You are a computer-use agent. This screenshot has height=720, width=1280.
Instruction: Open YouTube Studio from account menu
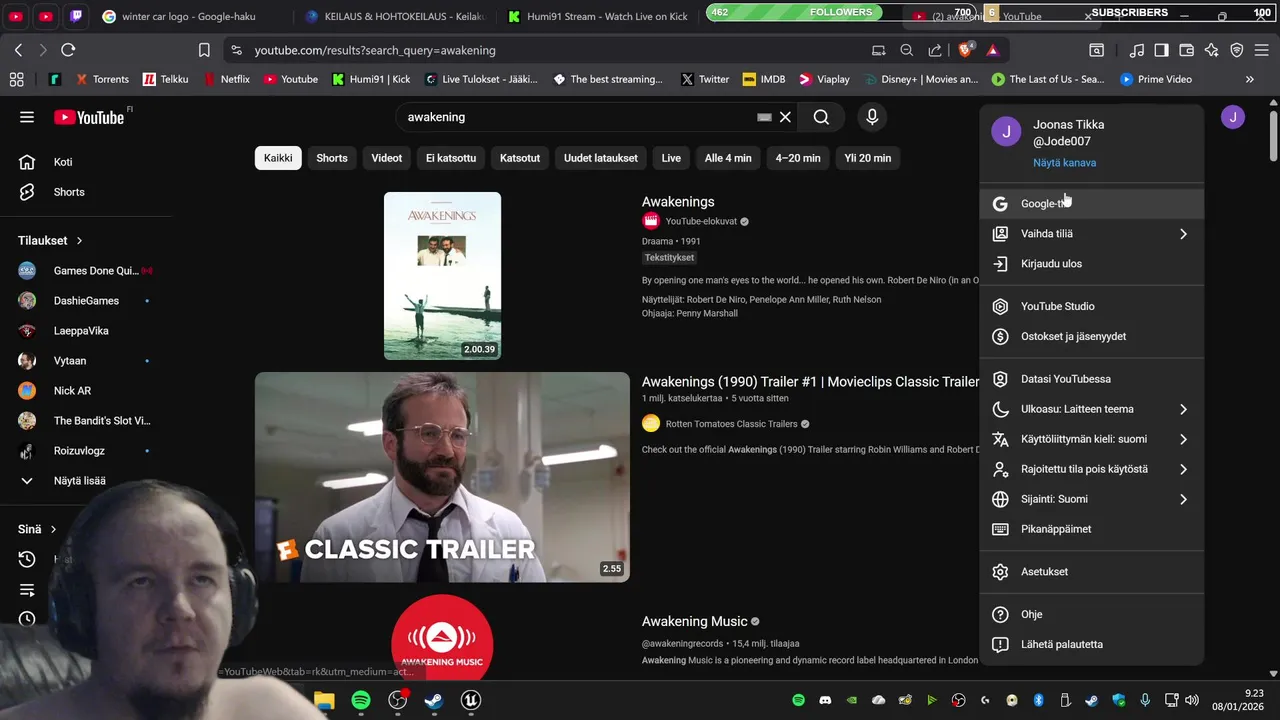coord(1092,307)
